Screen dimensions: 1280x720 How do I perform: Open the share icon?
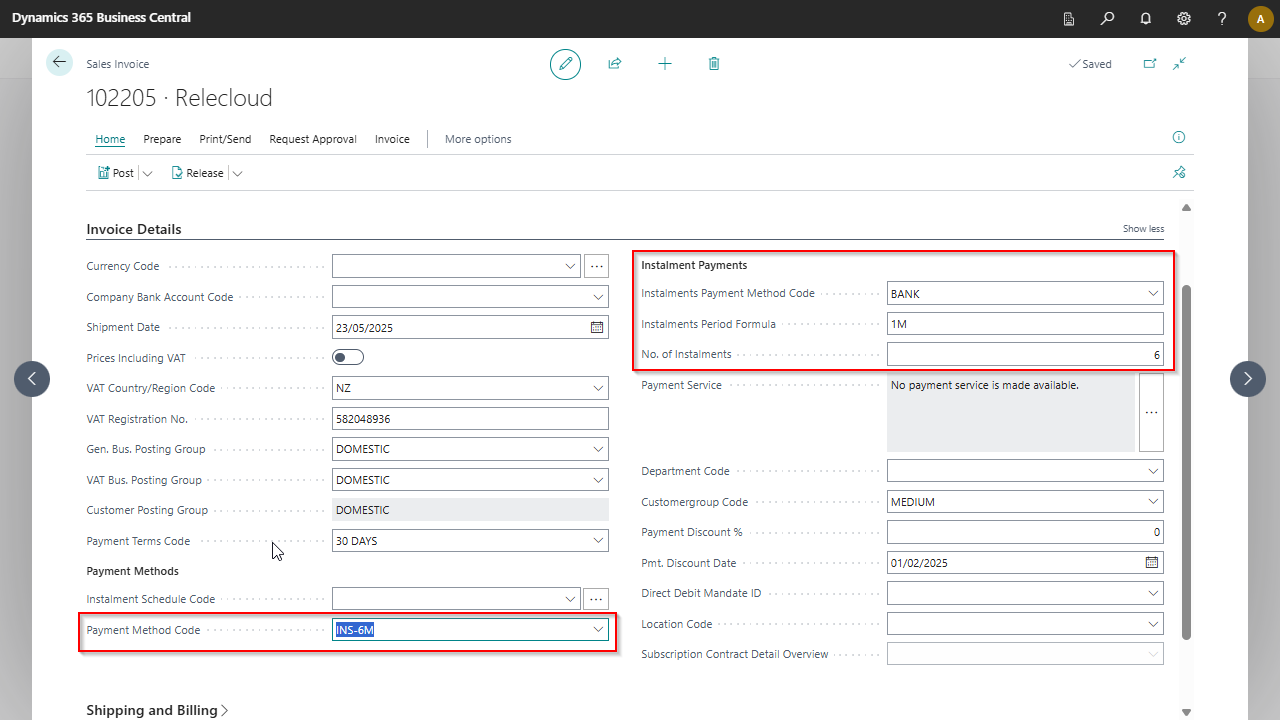(x=615, y=64)
